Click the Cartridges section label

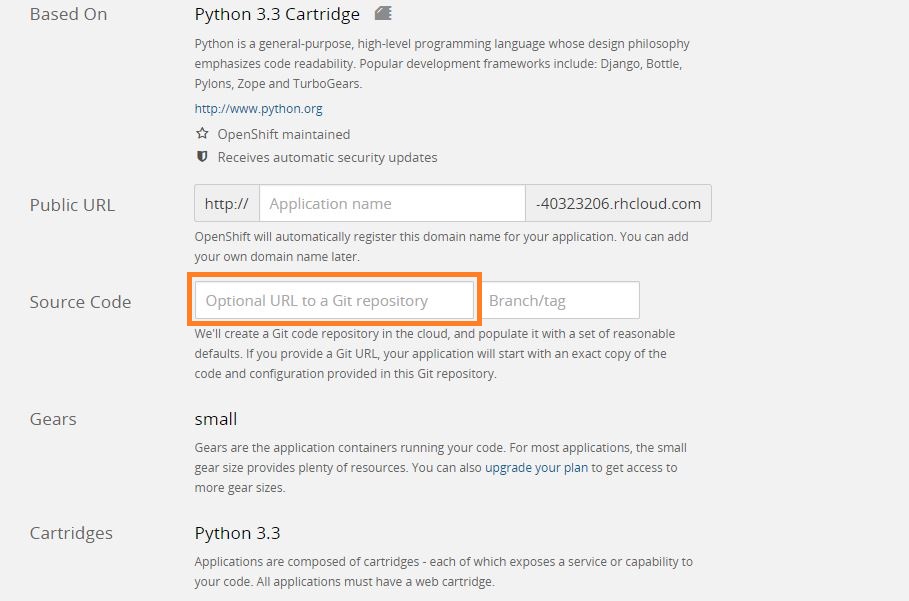71,533
